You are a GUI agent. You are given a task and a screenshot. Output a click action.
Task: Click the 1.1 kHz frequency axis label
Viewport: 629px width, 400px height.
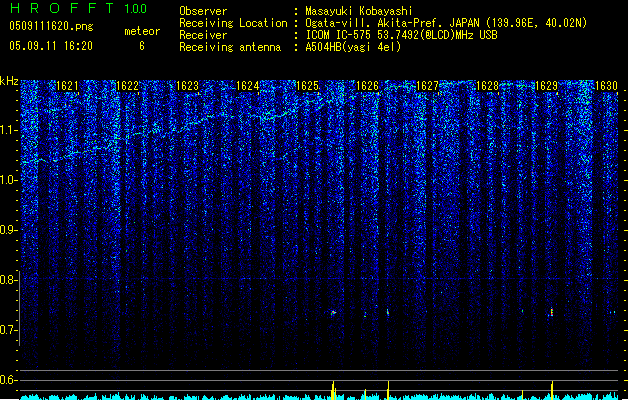8,130
